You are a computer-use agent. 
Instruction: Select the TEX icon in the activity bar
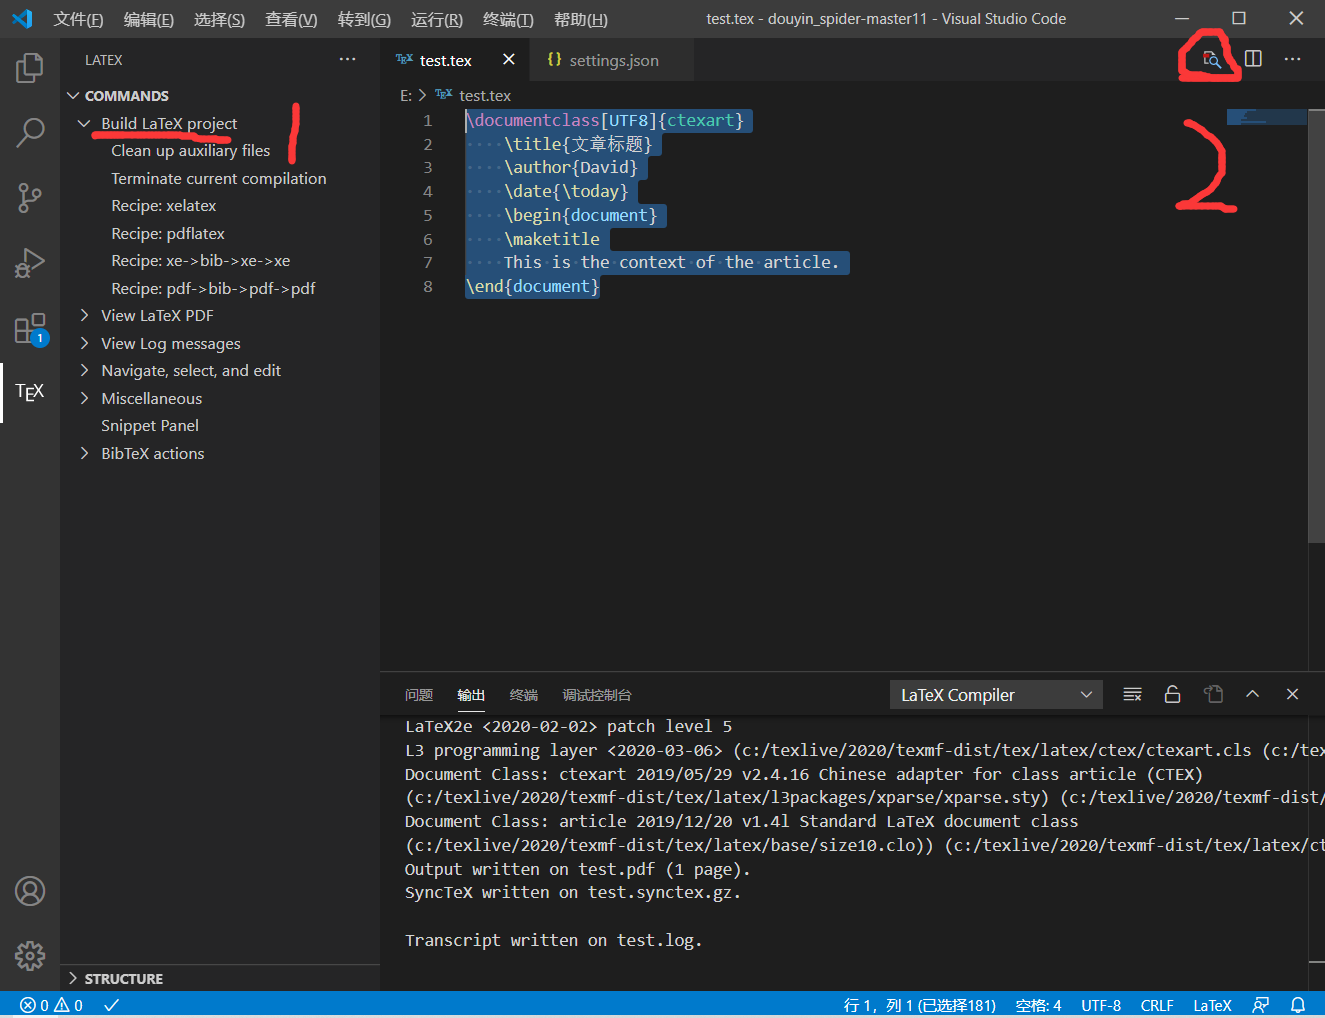click(x=29, y=392)
